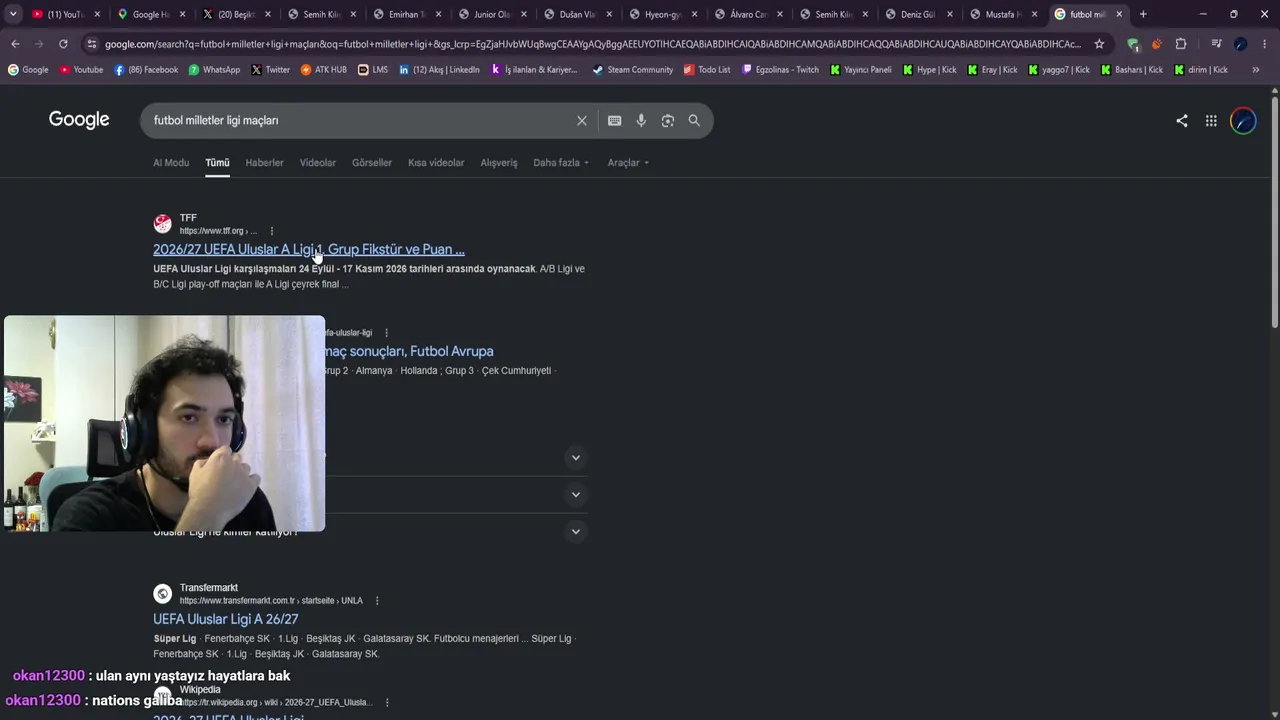Image resolution: width=1280 pixels, height=720 pixels.
Task: Open the media controls icon in toolbar
Action: tap(1216, 44)
